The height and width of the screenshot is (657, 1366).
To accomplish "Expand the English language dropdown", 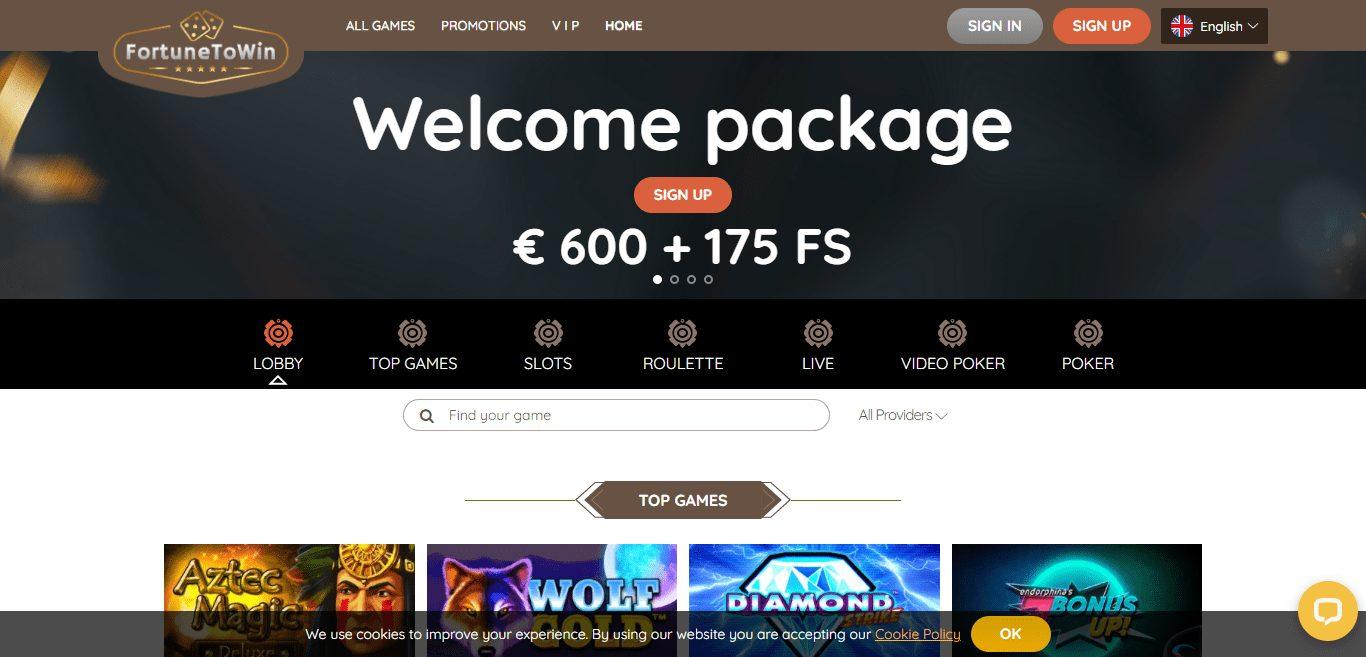I will (1214, 26).
